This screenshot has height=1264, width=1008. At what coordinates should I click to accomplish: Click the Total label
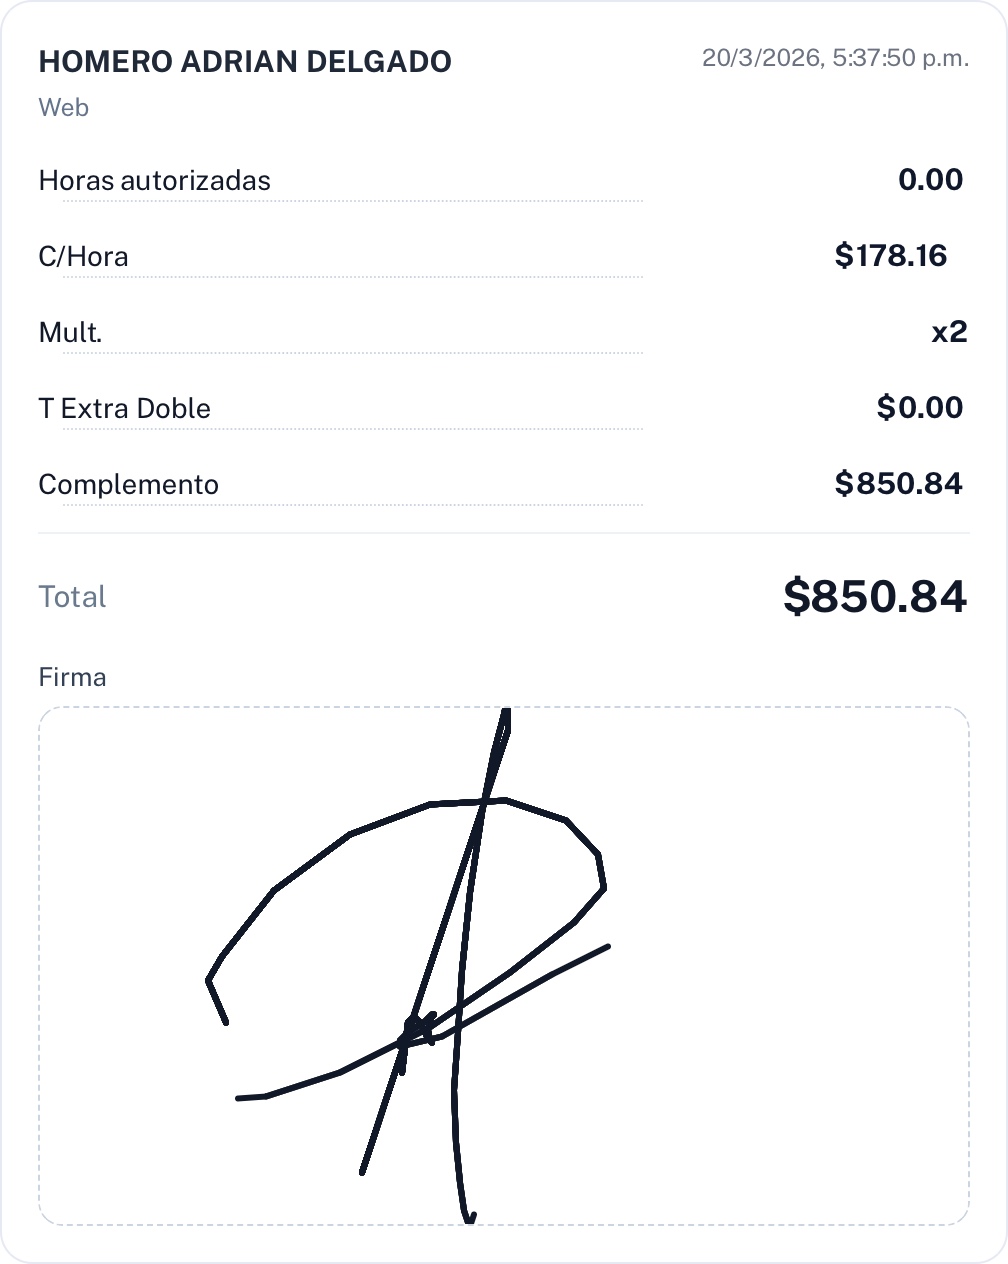[72, 597]
